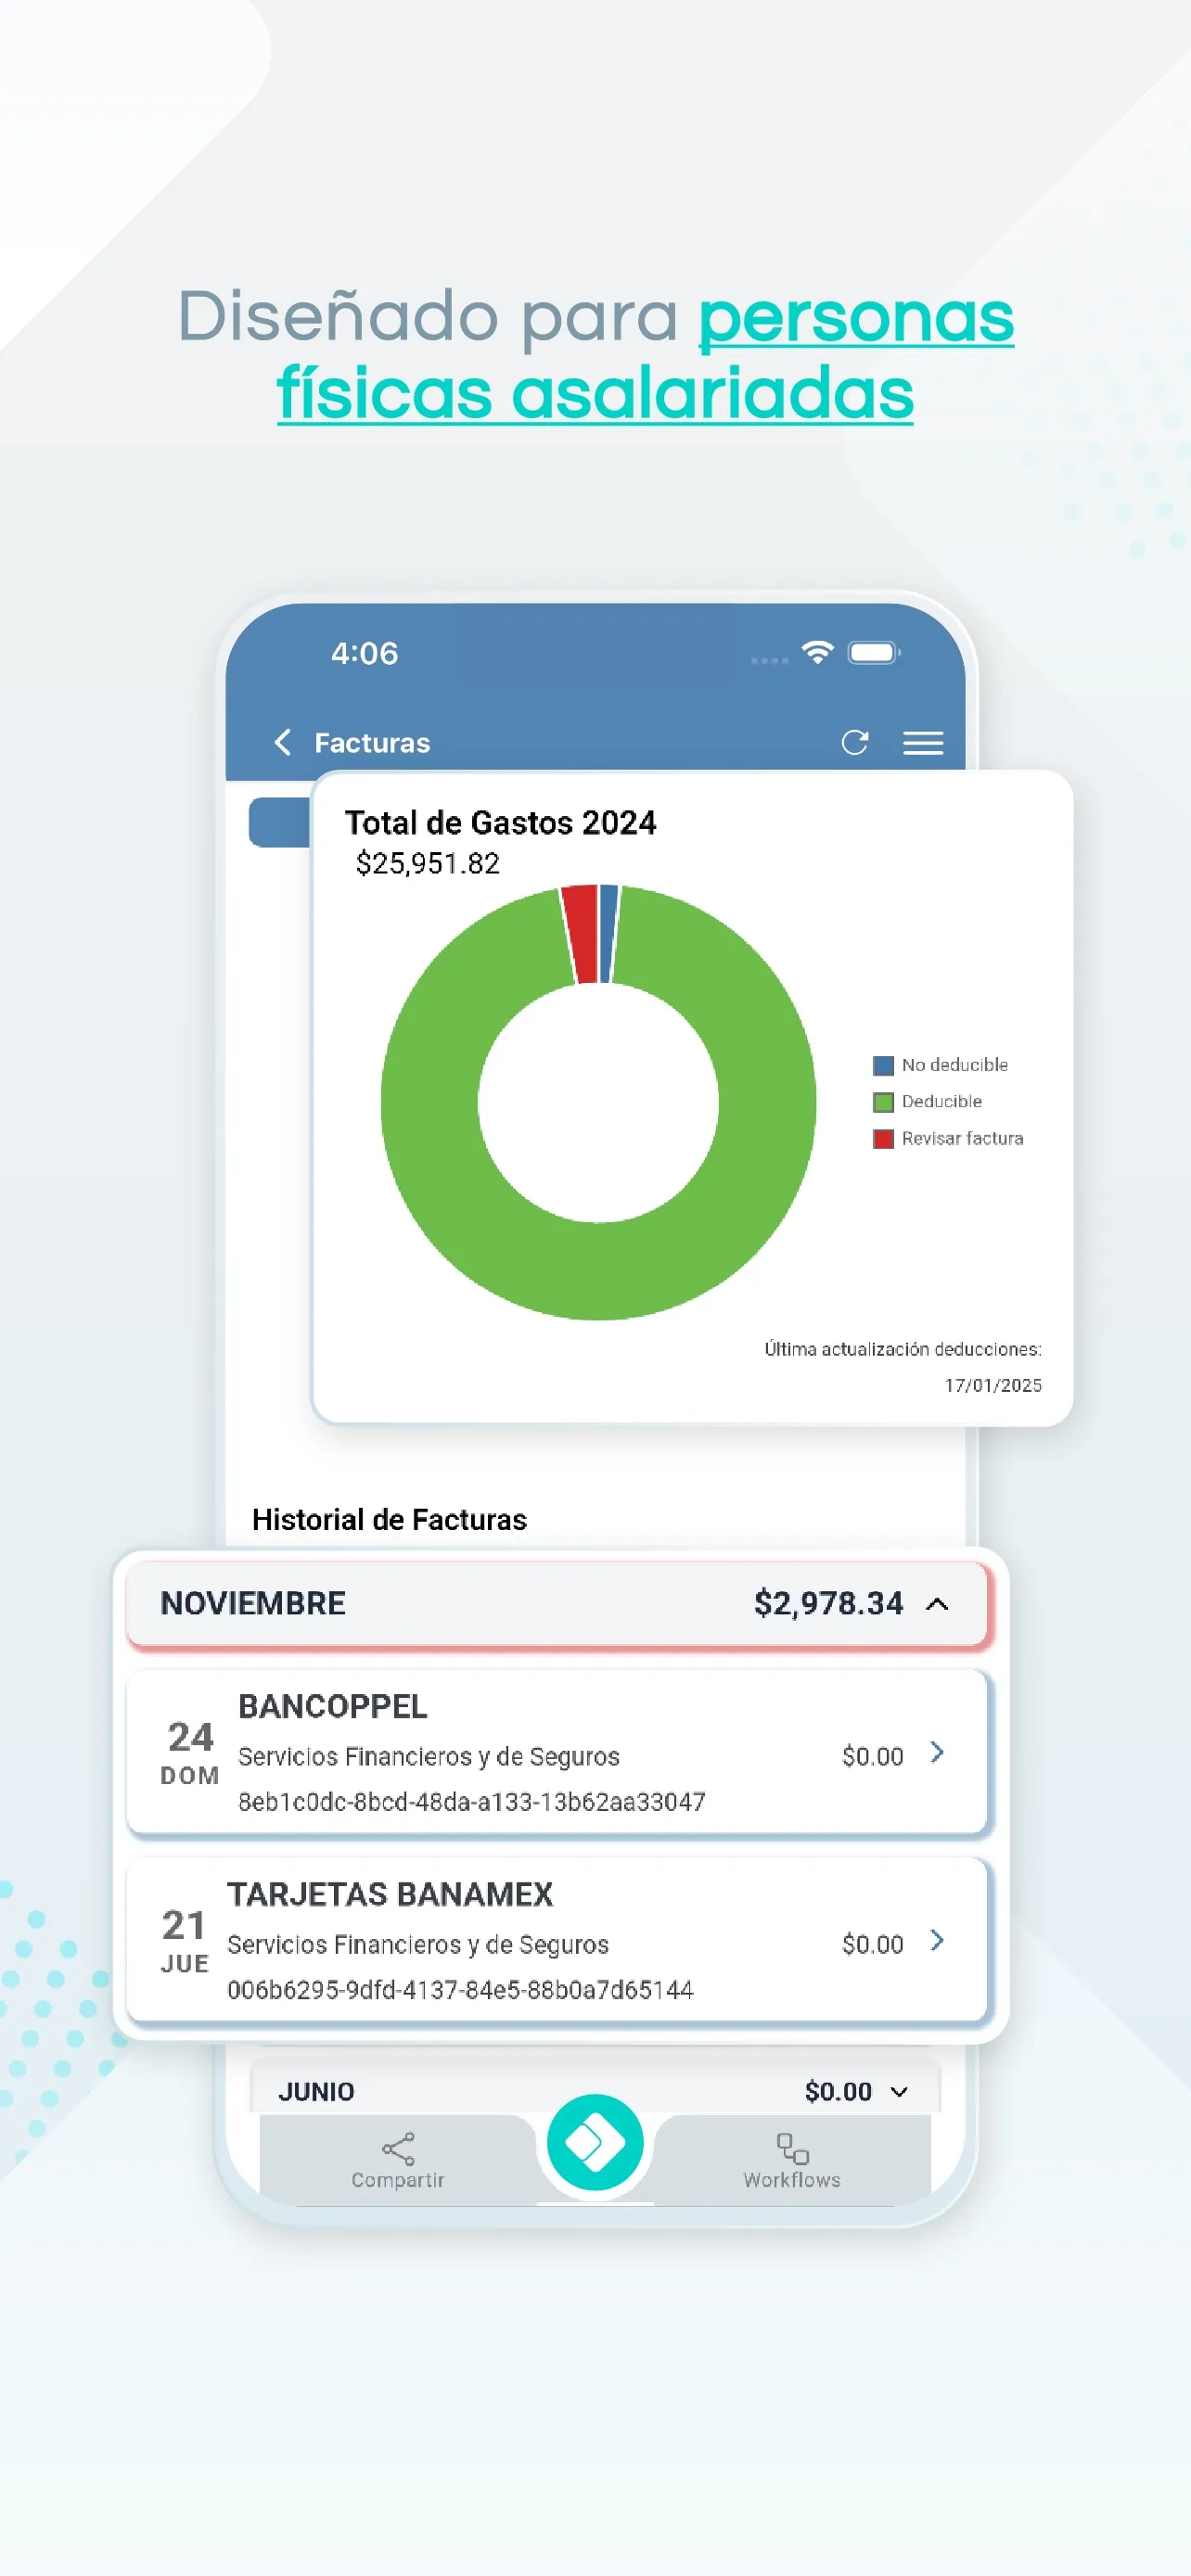Open BANCOPPEL invoice details chevron
This screenshot has width=1191, height=2576.
937,1752
